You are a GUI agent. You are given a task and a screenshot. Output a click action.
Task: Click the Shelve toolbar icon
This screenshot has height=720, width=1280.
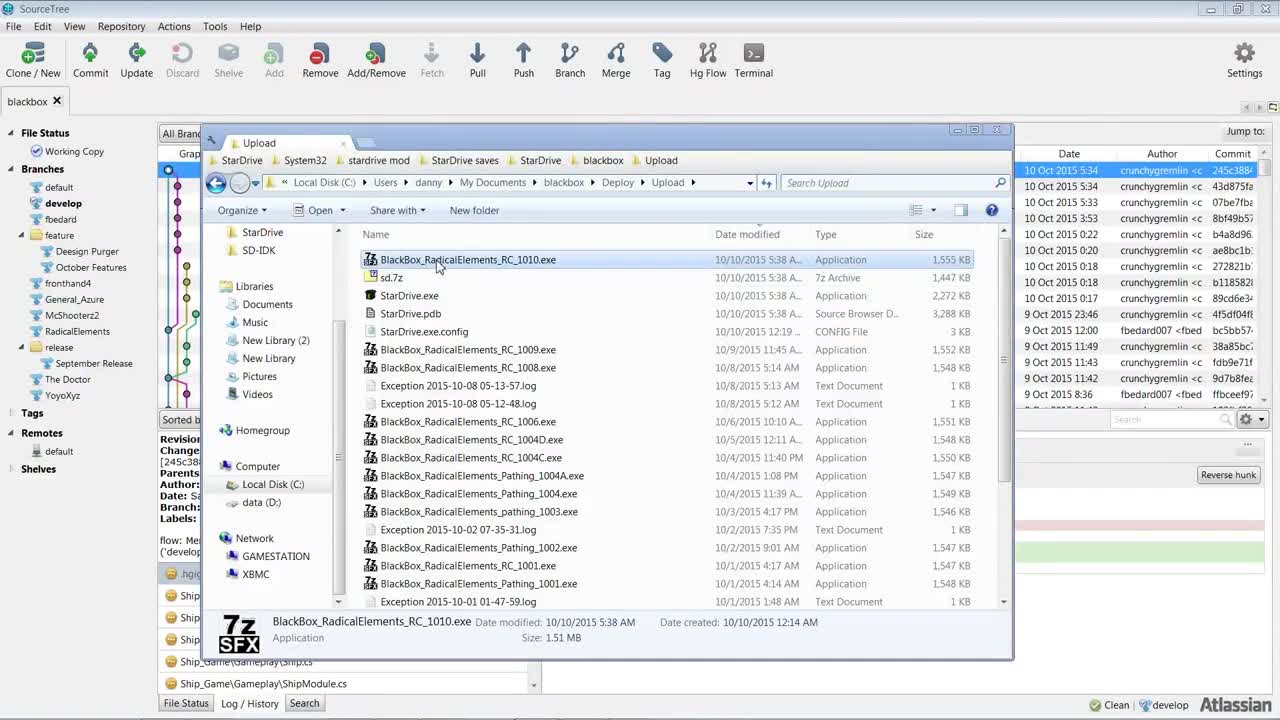coord(228,60)
